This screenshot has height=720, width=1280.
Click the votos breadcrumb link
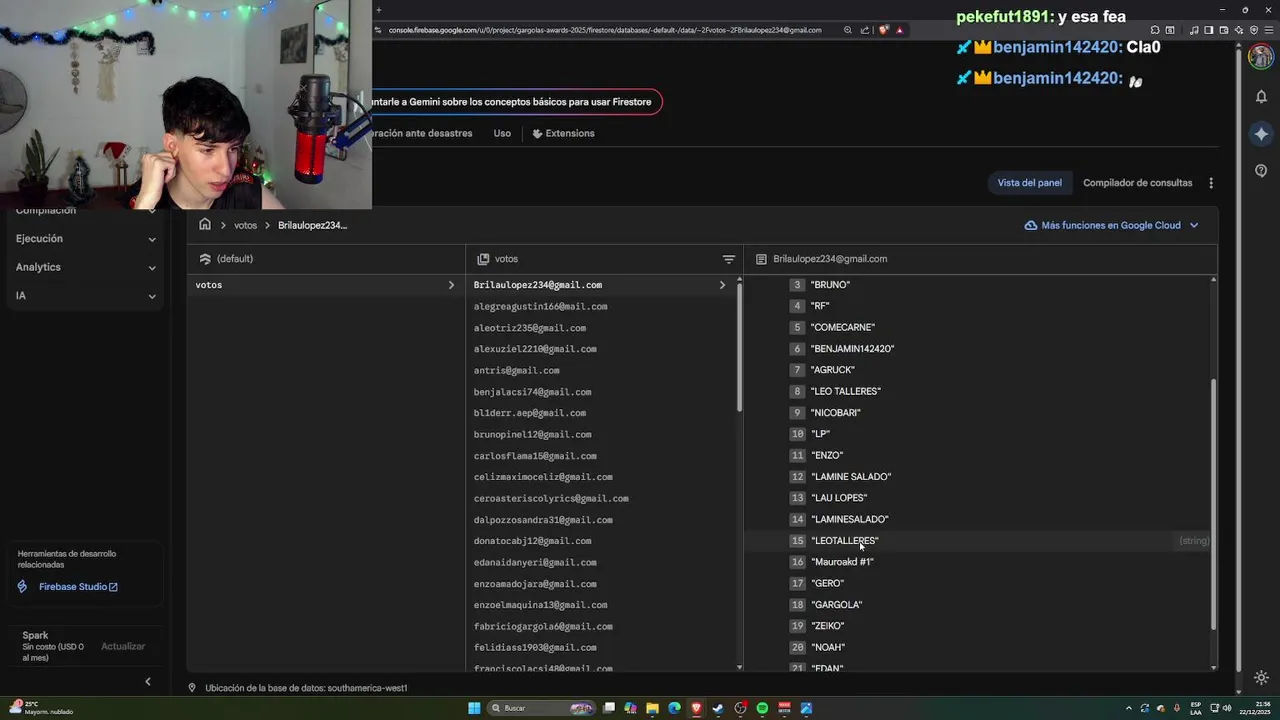(245, 225)
